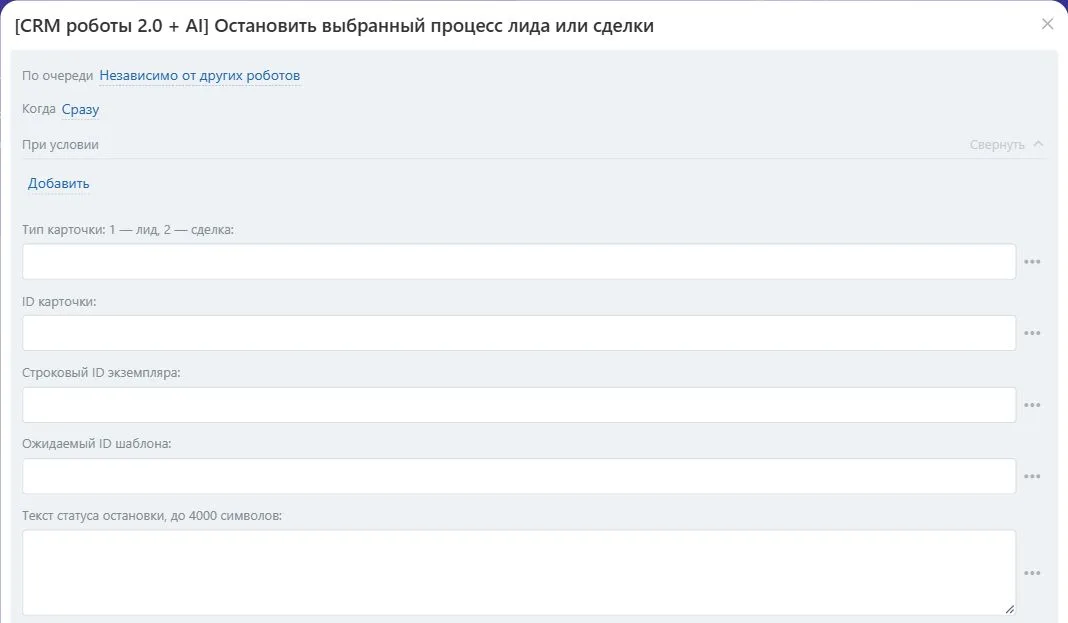Click the 'По очереди' label
1068x623 pixels.
[x=57, y=76]
